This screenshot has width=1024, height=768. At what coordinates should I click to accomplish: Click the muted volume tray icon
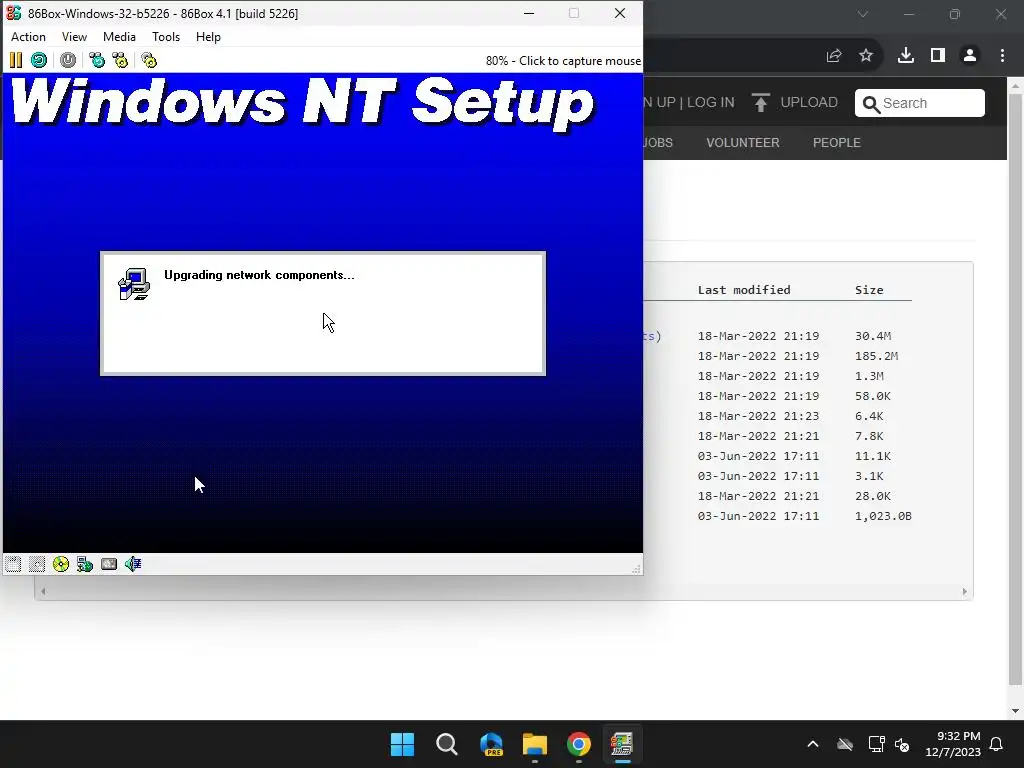pyautogui.click(x=903, y=744)
